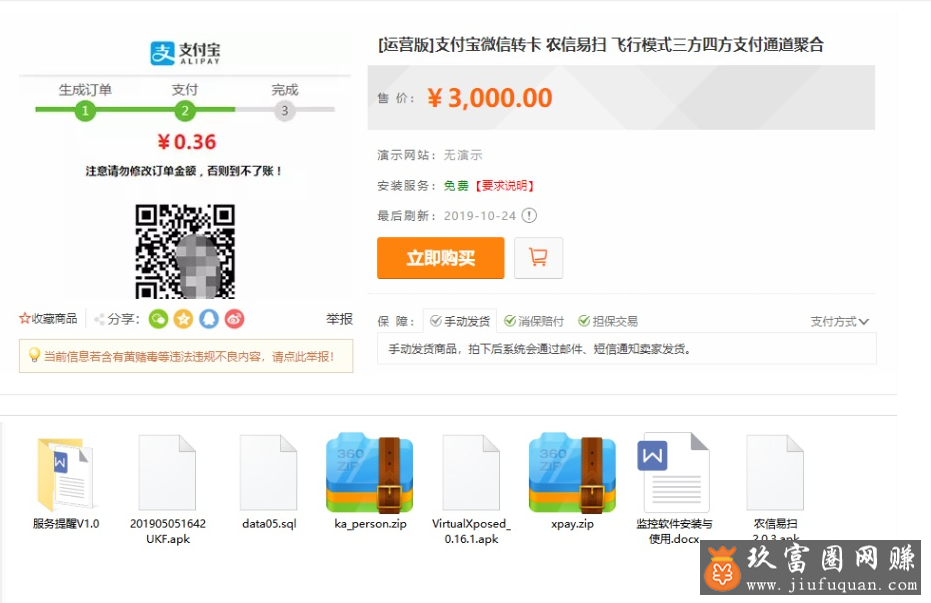
Task: Select the VirtualXposed_0.16.1.apk file icon
Action: point(471,472)
